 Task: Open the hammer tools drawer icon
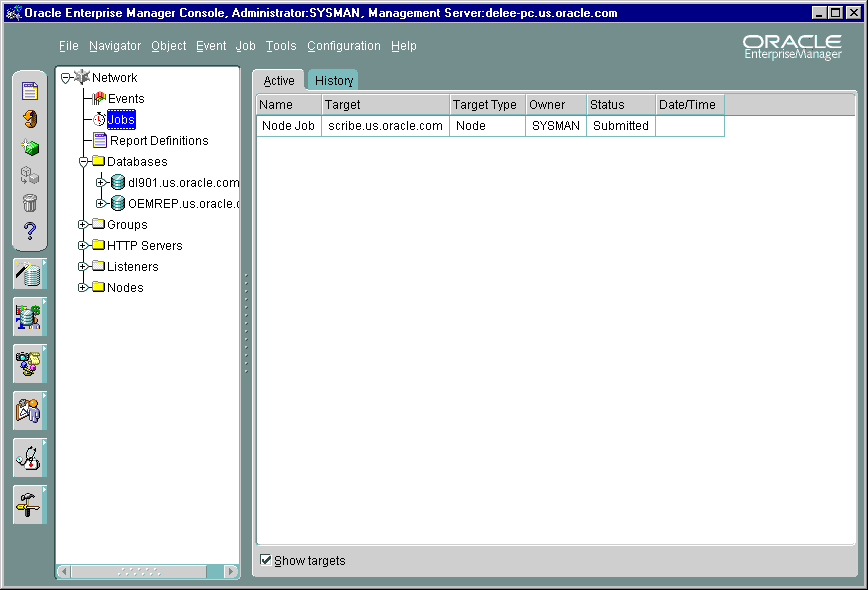point(29,503)
